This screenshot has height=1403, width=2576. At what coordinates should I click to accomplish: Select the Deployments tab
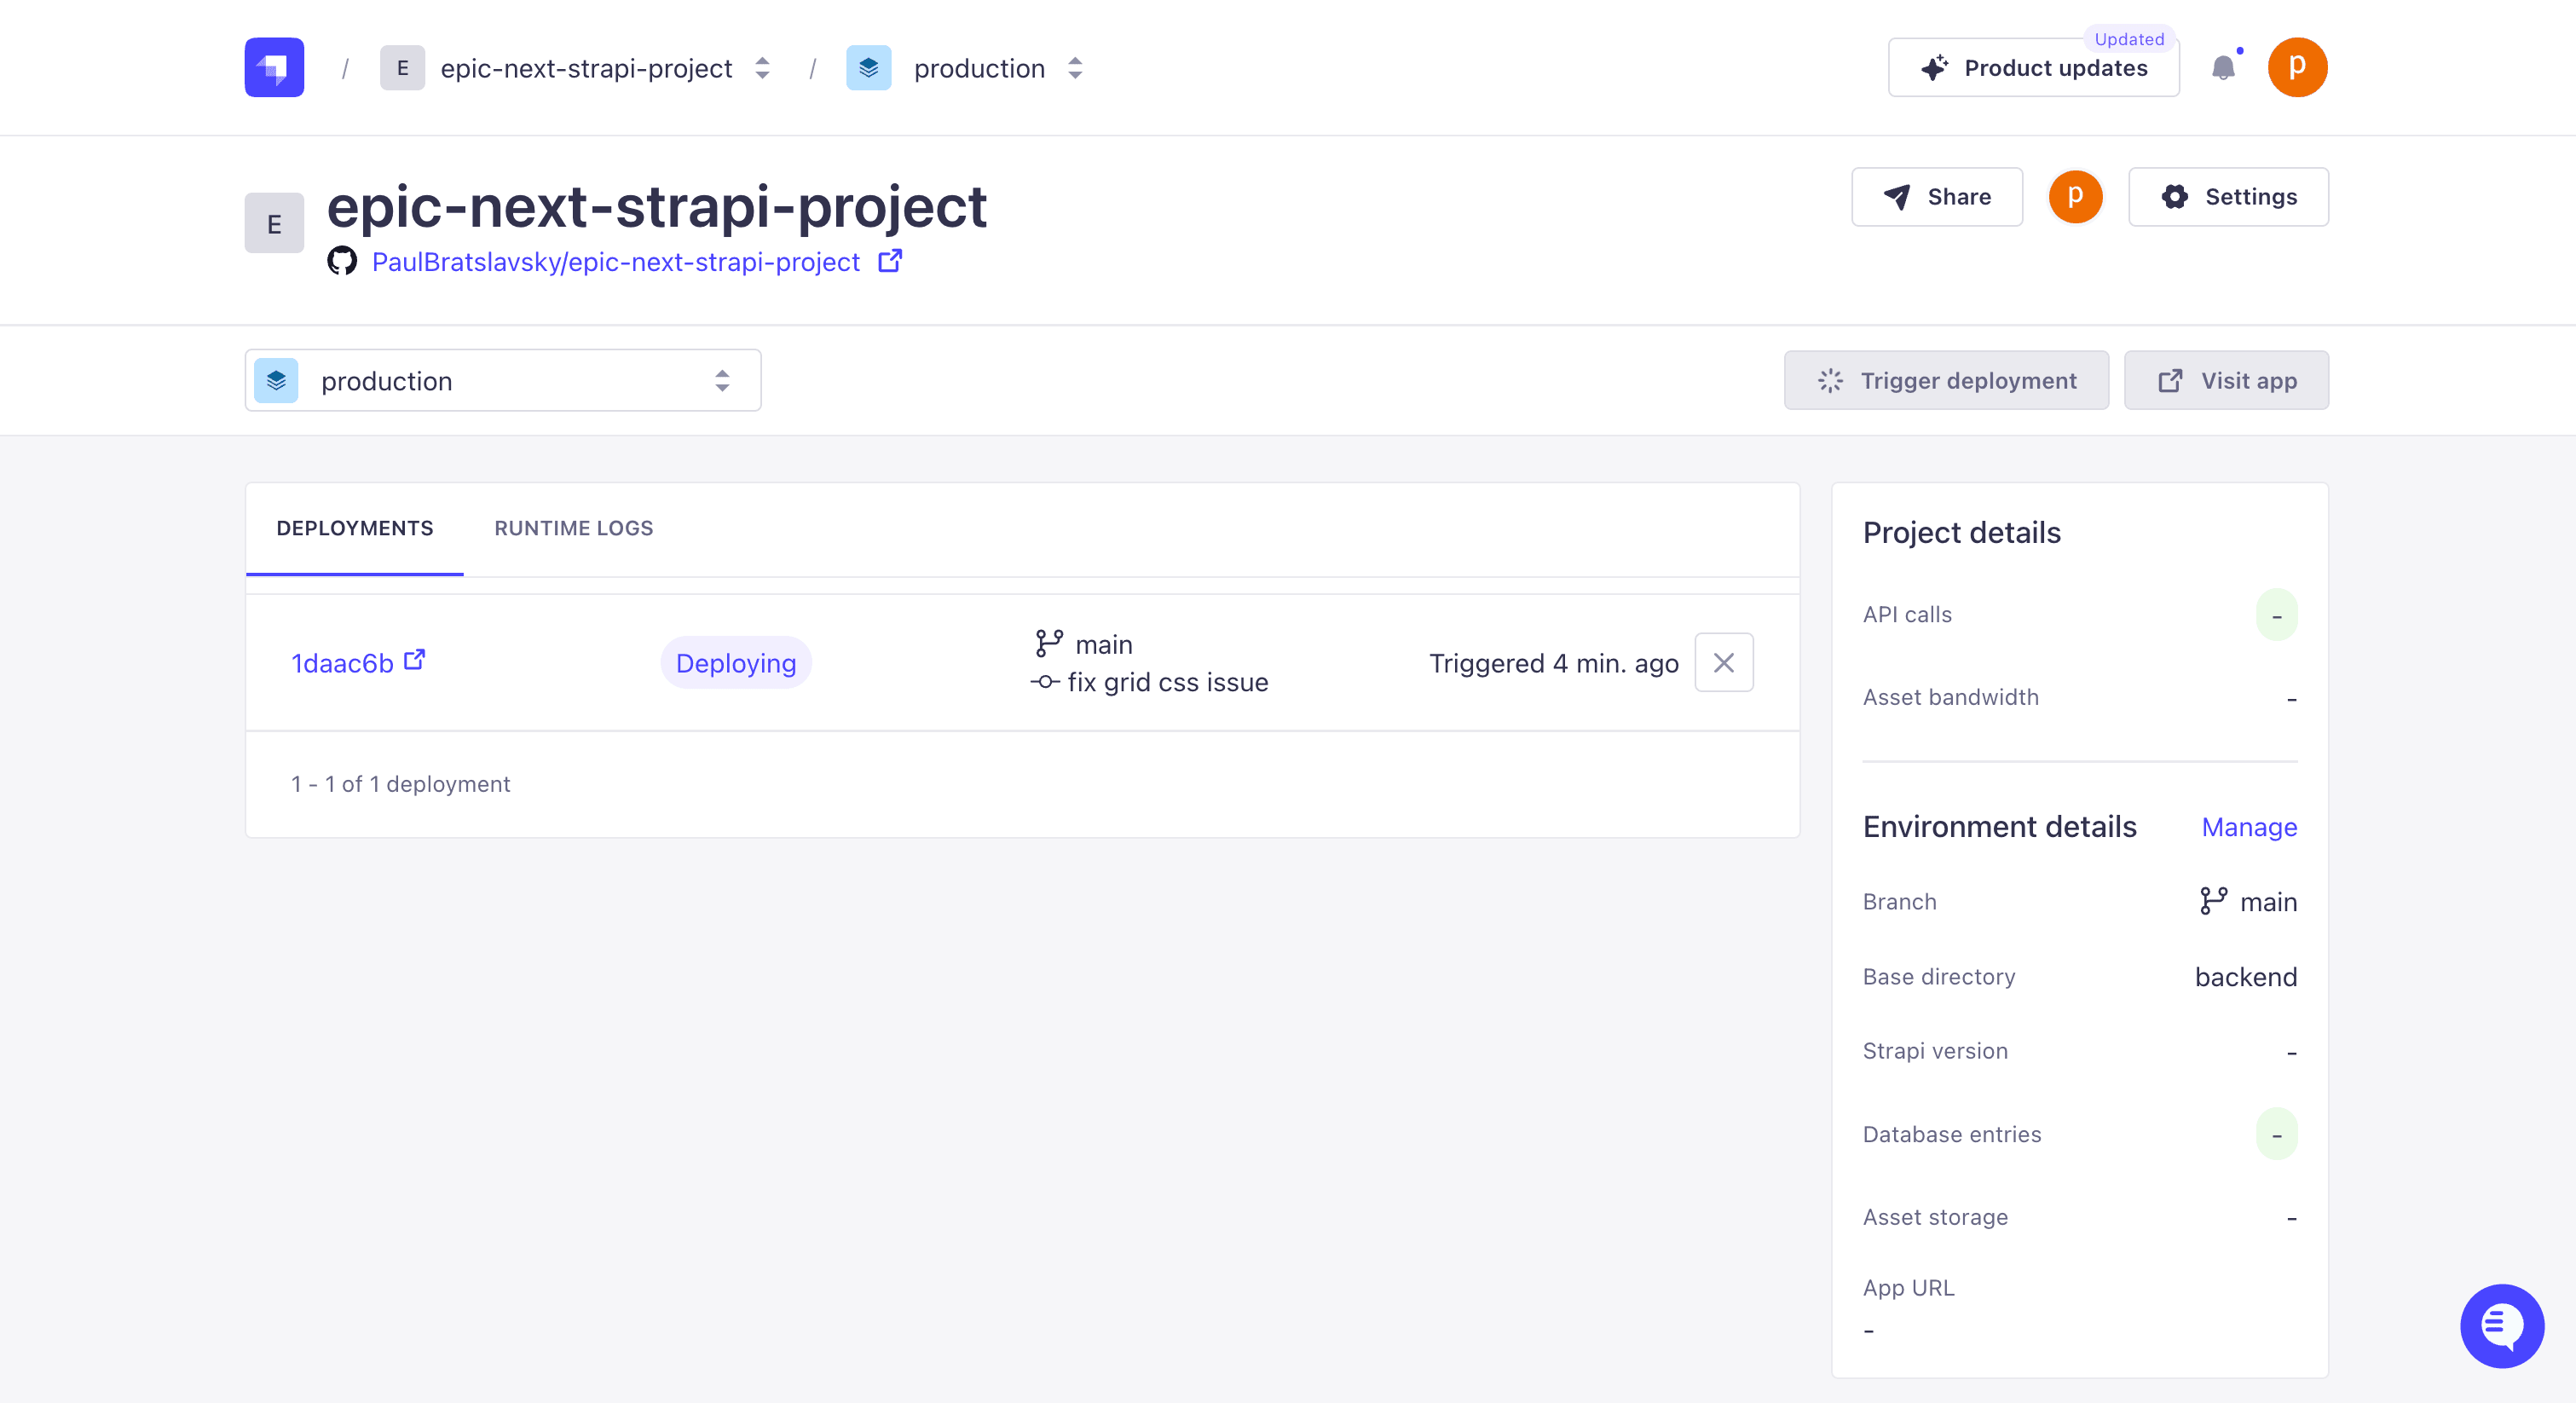[x=355, y=528]
